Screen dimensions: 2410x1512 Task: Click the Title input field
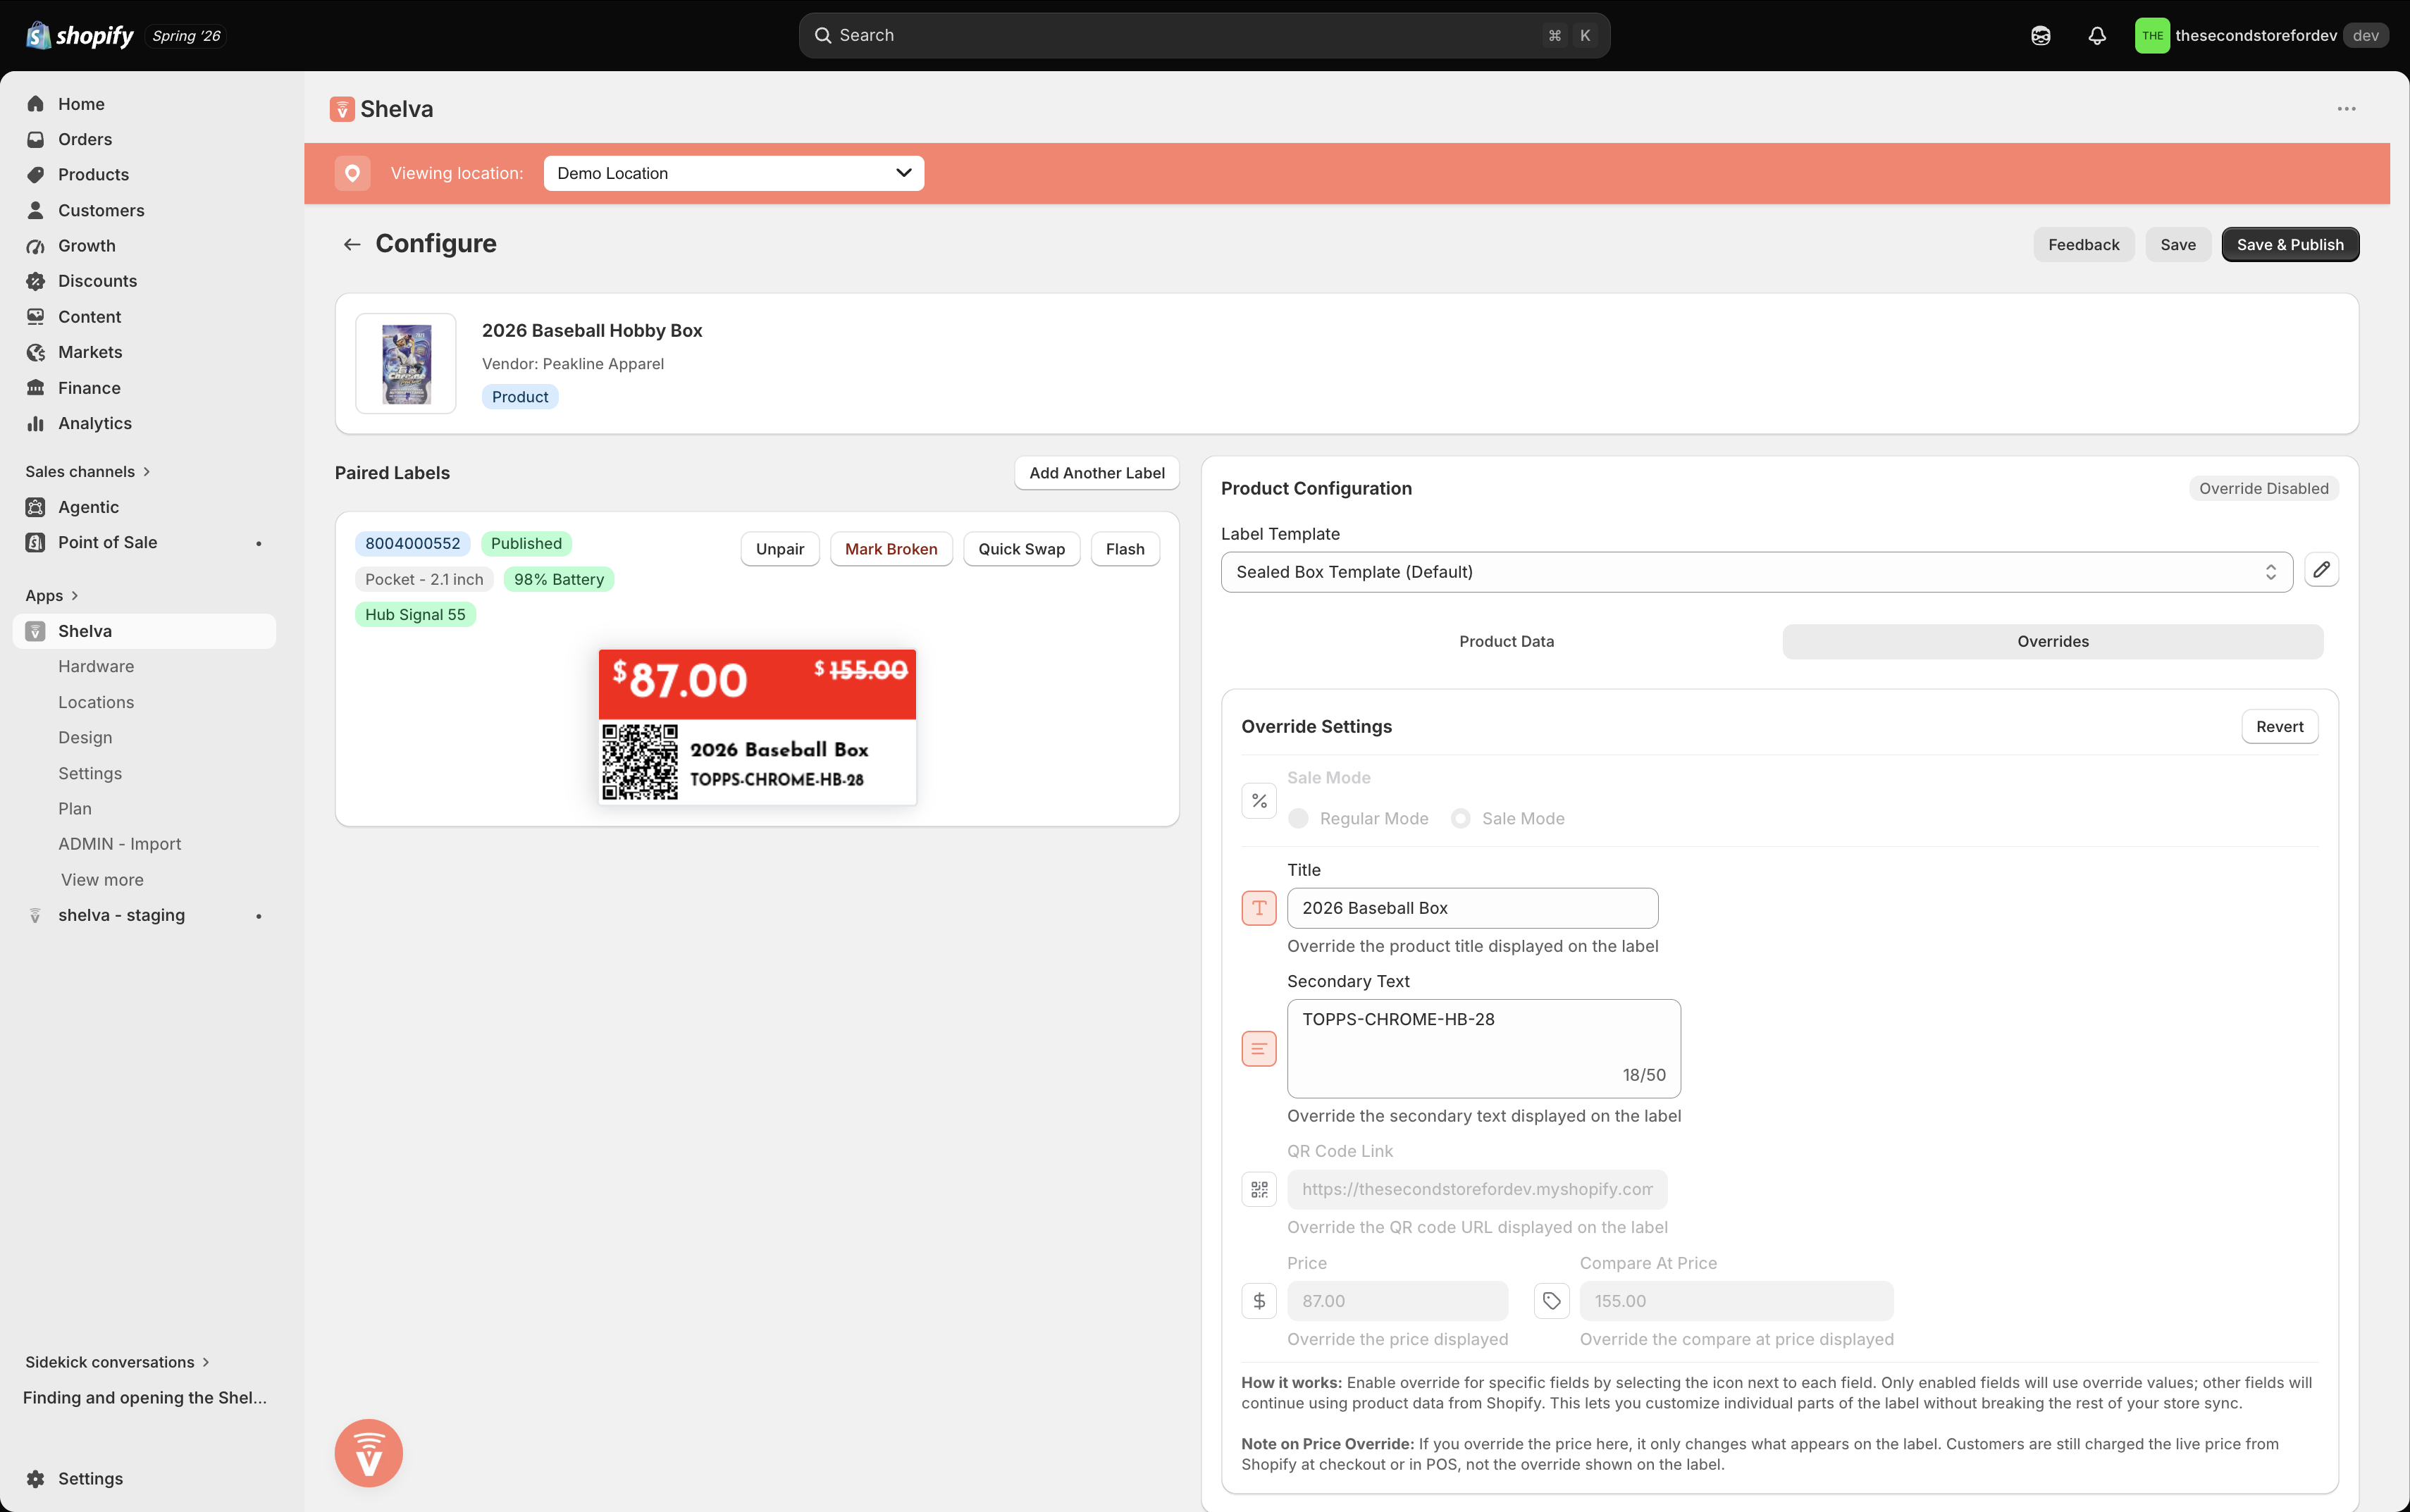point(1472,908)
